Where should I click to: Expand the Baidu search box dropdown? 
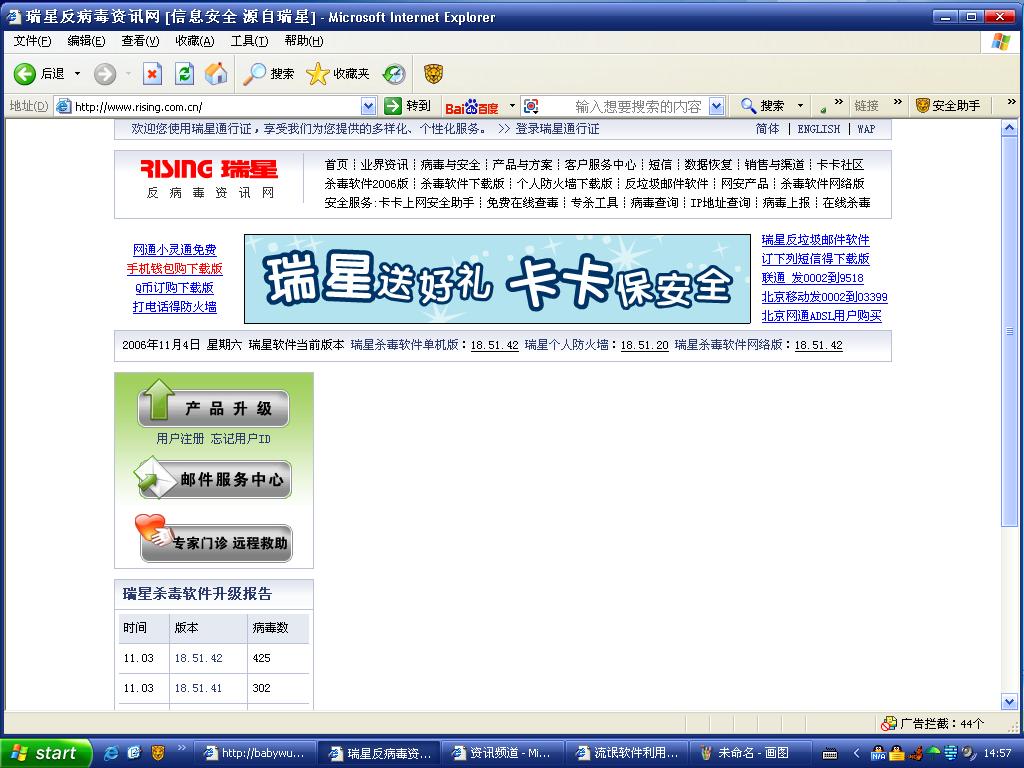[716, 106]
